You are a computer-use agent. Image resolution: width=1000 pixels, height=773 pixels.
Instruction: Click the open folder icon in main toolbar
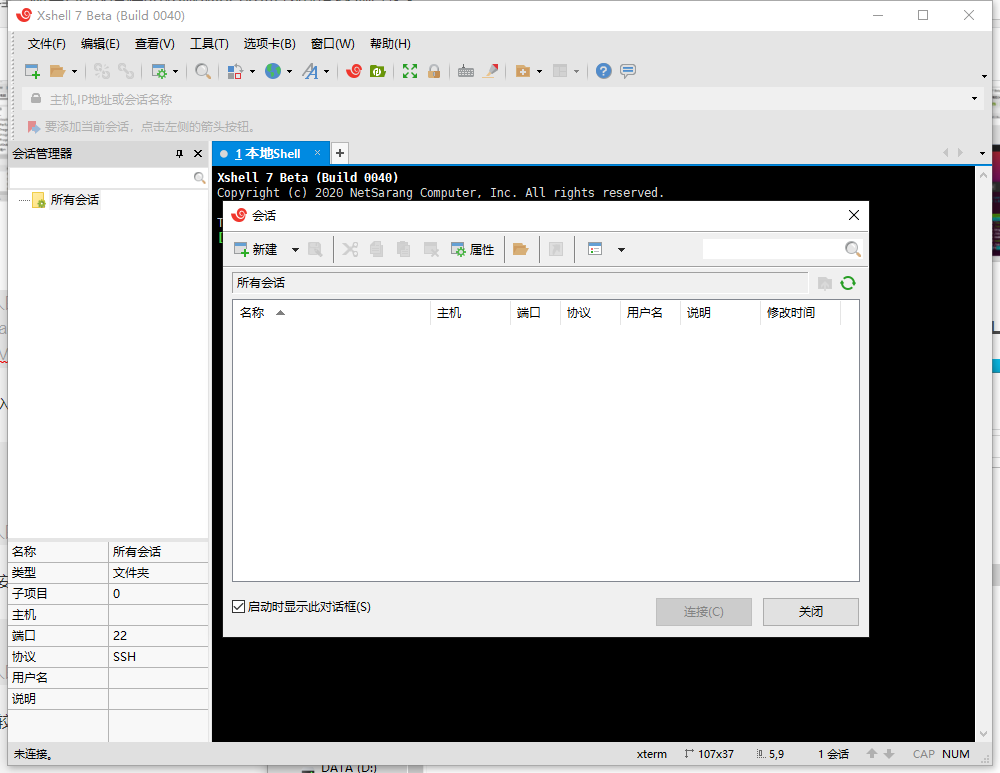pyautogui.click(x=57, y=71)
